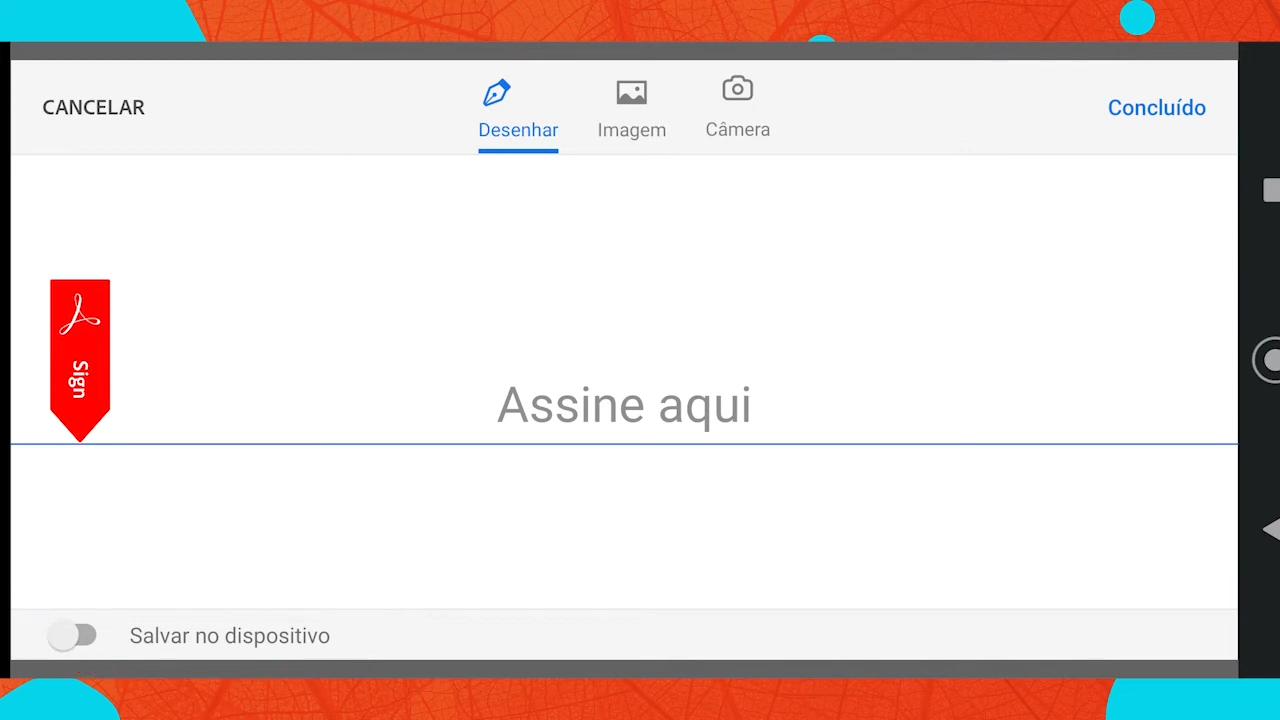Switch to the Desenhar tab label
This screenshot has height=720, width=1280.
click(518, 130)
